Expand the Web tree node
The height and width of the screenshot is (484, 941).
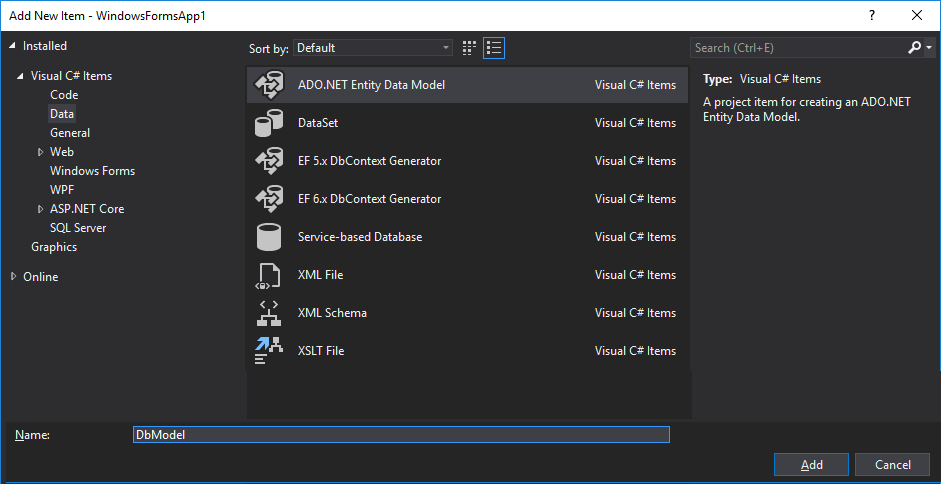(x=40, y=152)
